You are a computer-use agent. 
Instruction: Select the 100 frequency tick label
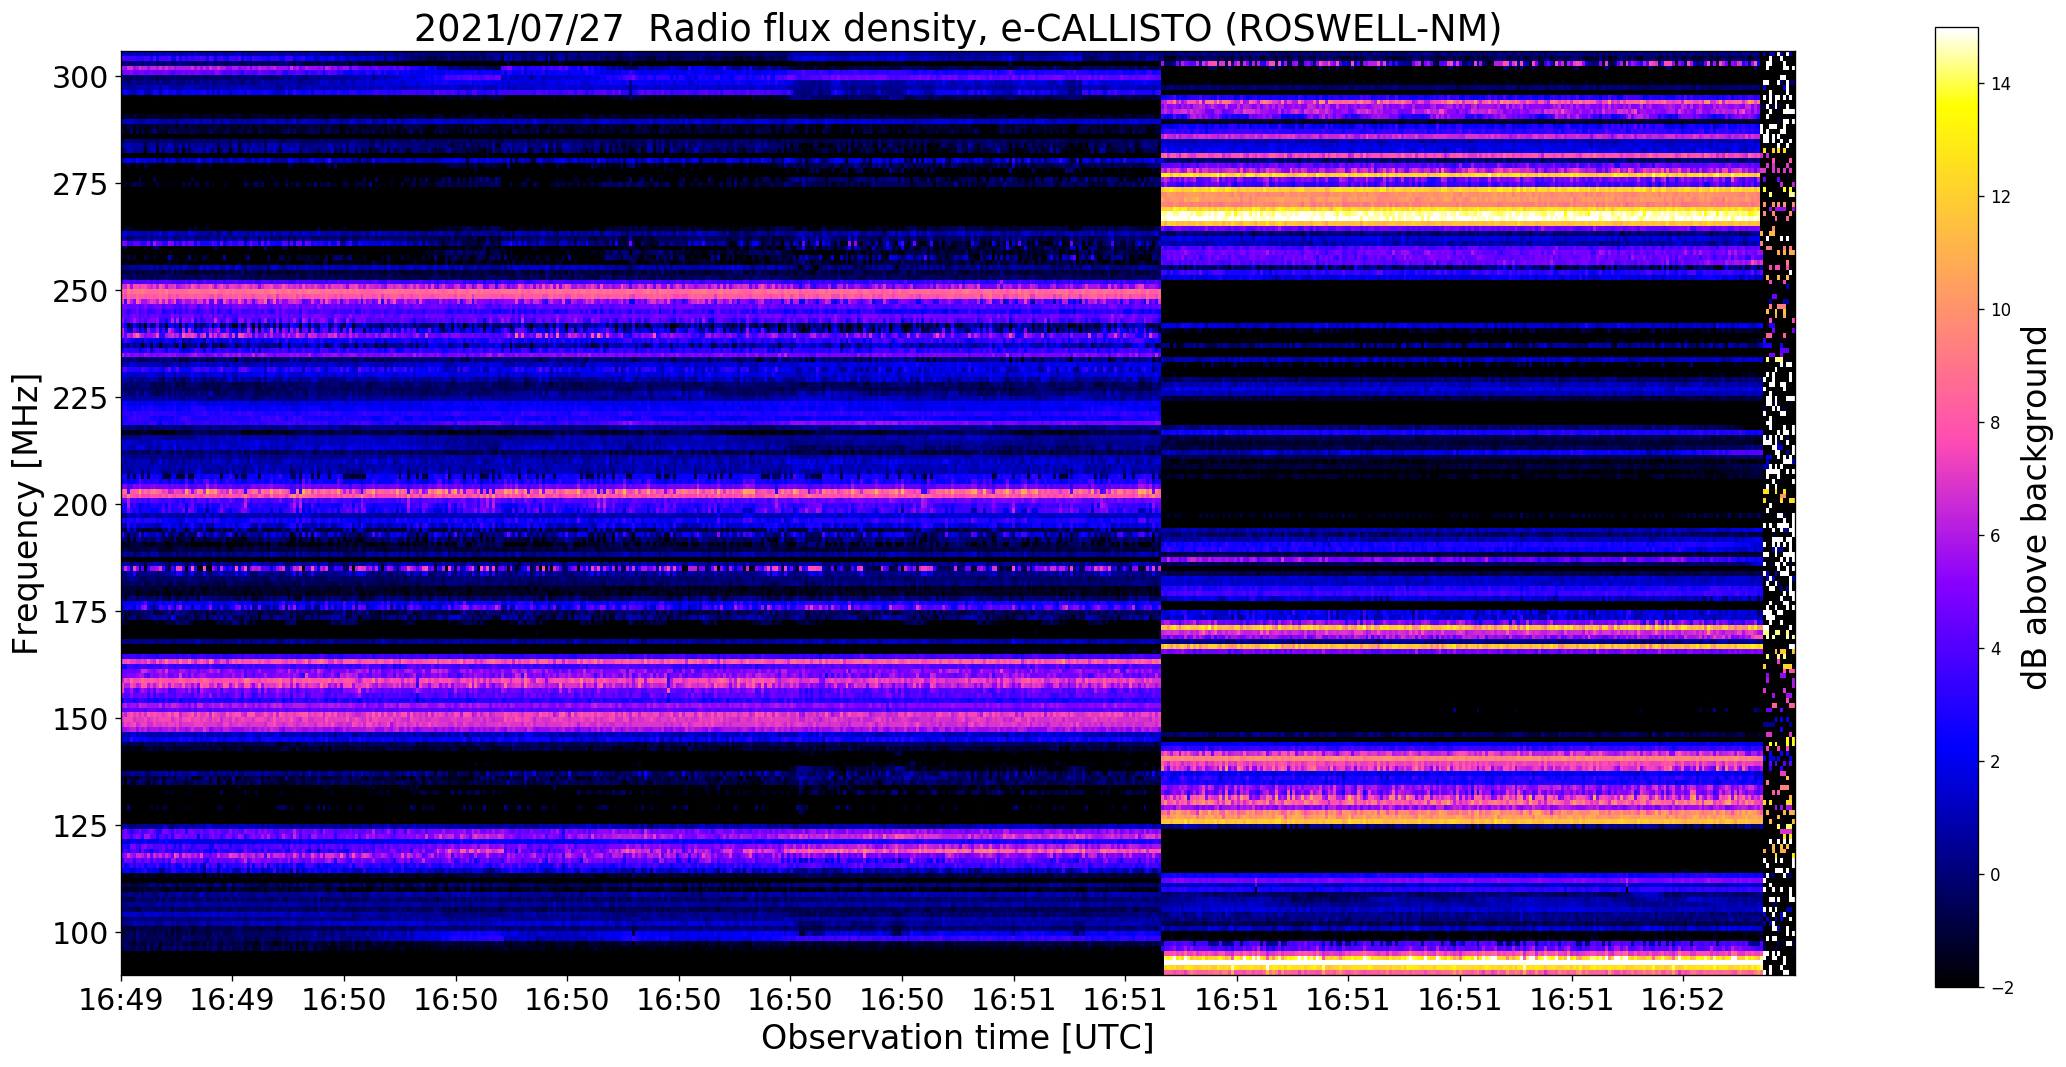click(81, 933)
